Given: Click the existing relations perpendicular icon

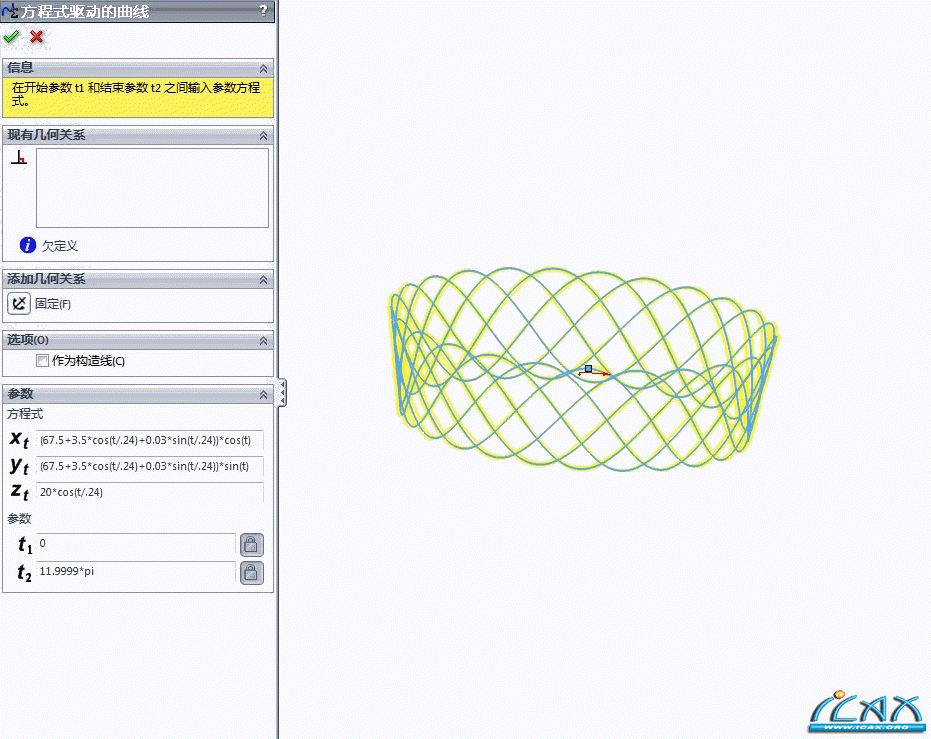Looking at the screenshot, I should point(19,157).
